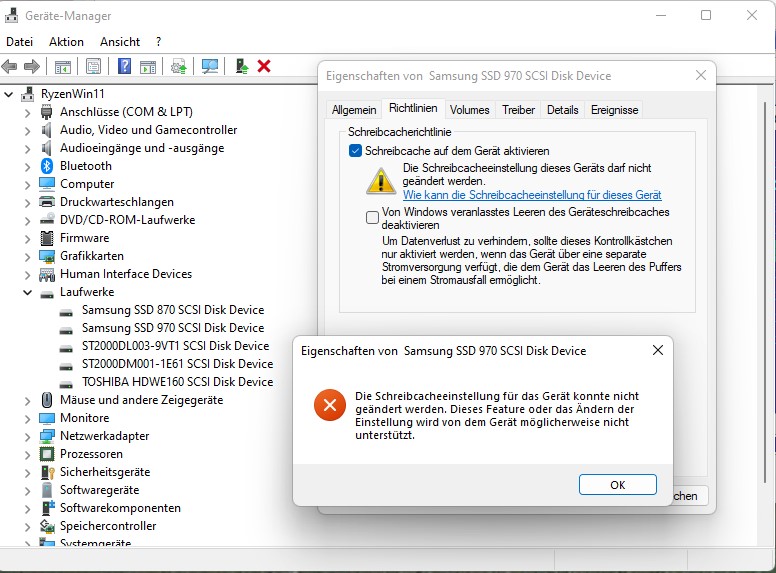Select the Richtlinien tab
The height and width of the screenshot is (573, 776).
pos(413,108)
